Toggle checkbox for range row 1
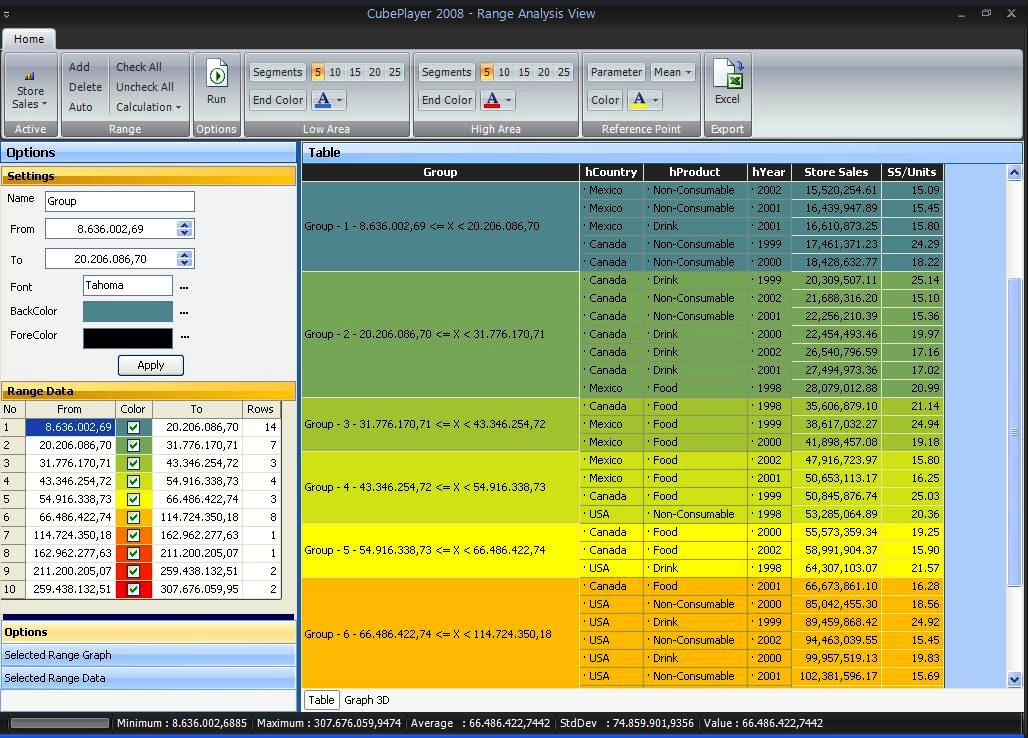1028x738 pixels. (134, 427)
